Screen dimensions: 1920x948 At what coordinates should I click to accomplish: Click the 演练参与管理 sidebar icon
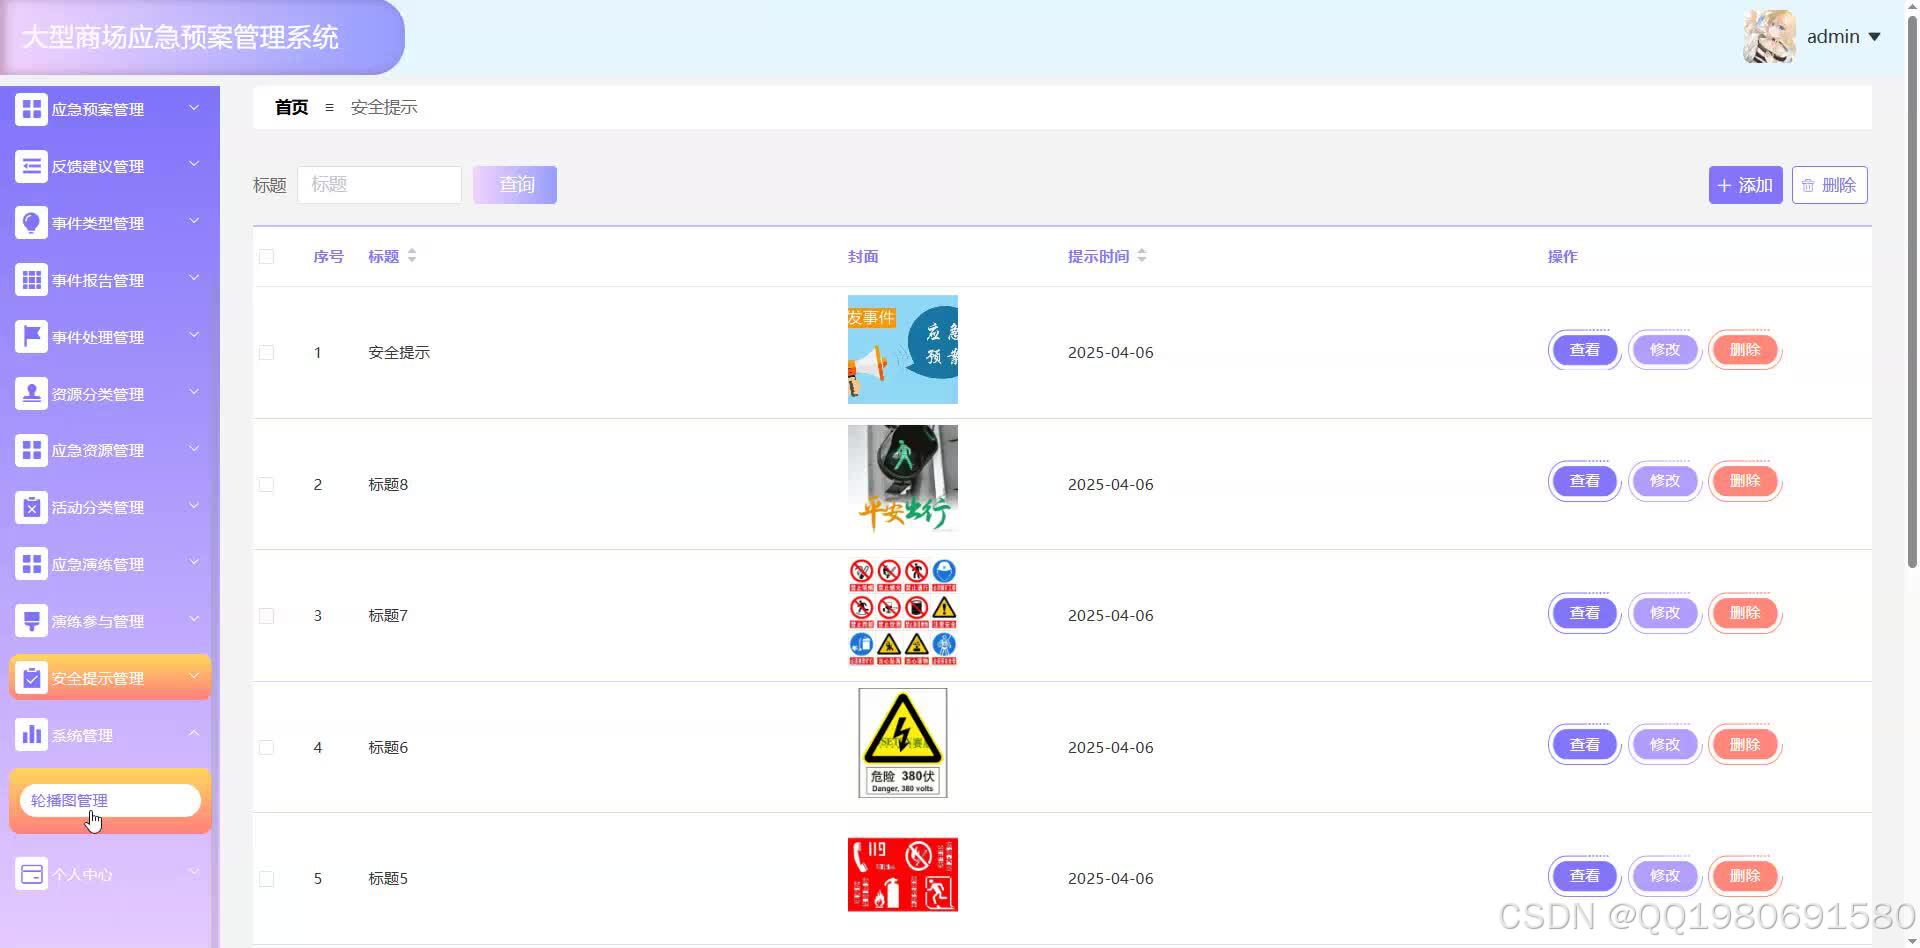click(x=31, y=620)
